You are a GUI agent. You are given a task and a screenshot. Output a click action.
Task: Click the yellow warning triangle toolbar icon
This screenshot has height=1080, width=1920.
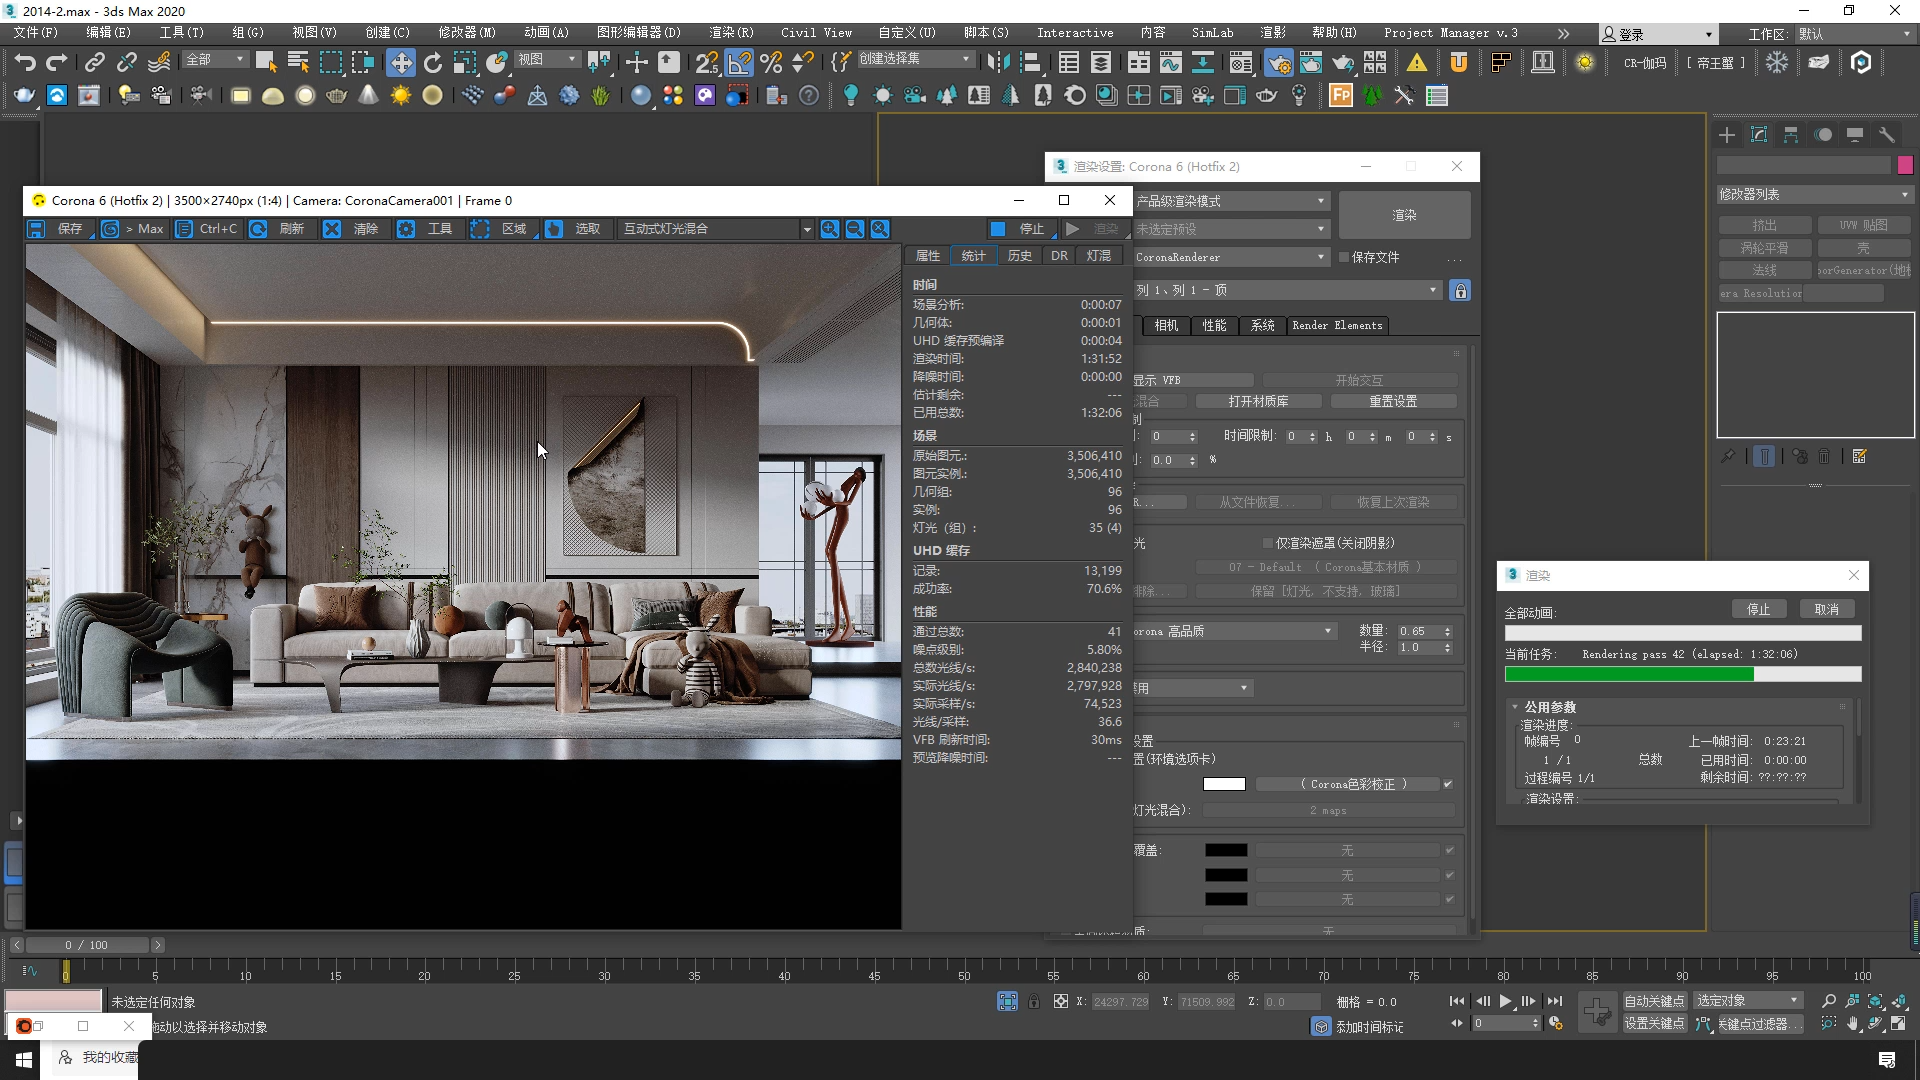(1416, 63)
